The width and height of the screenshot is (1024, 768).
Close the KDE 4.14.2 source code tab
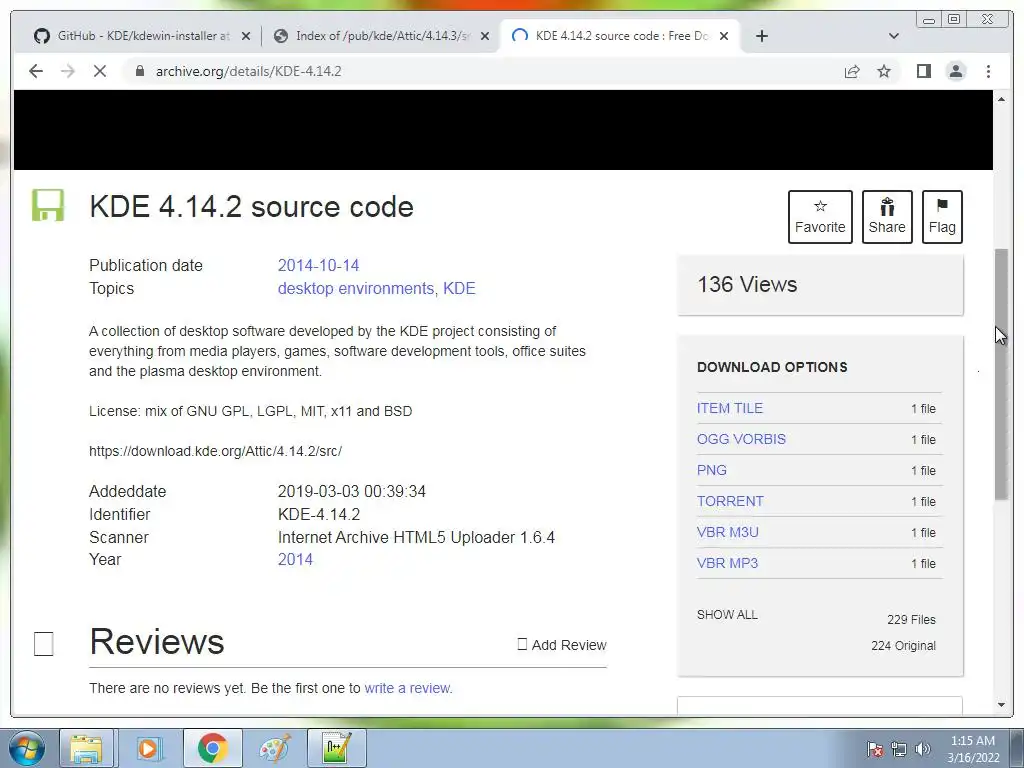click(x=724, y=36)
